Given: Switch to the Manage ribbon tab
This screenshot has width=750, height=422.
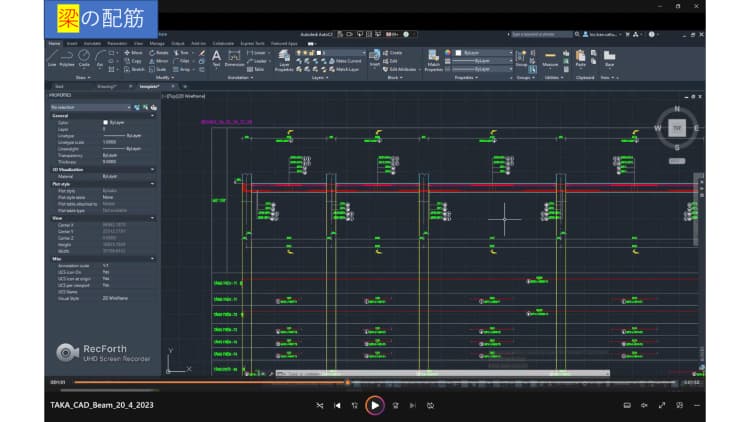Looking at the screenshot, I should point(157,44).
